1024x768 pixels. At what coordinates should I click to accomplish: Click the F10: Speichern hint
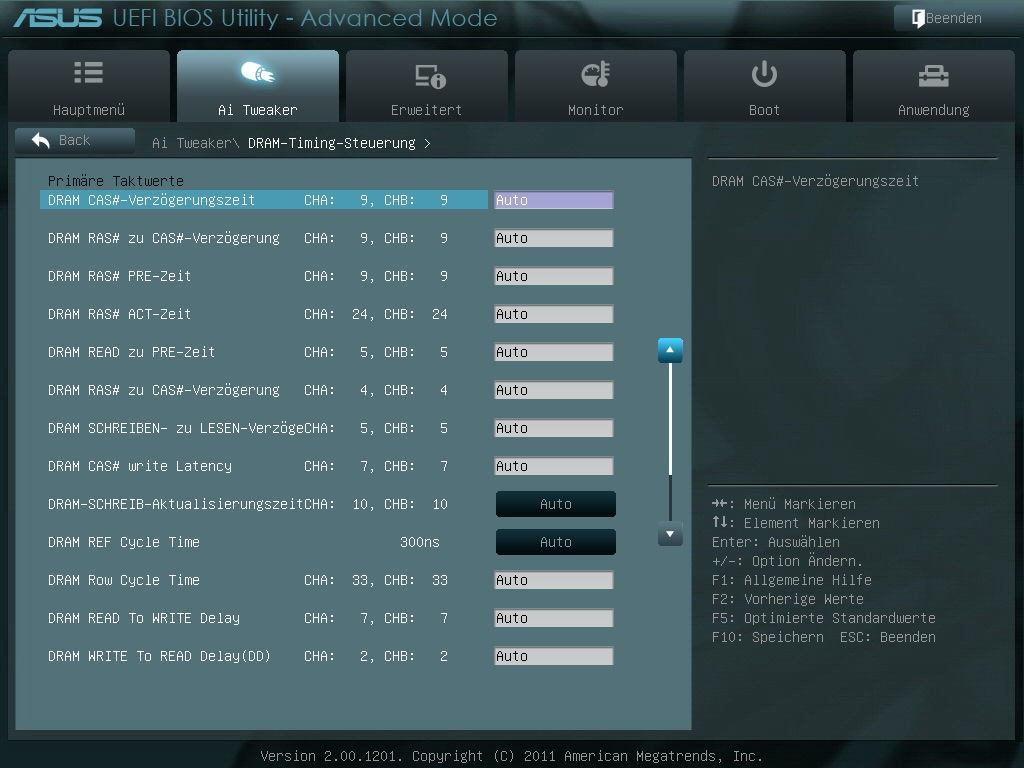tap(767, 637)
